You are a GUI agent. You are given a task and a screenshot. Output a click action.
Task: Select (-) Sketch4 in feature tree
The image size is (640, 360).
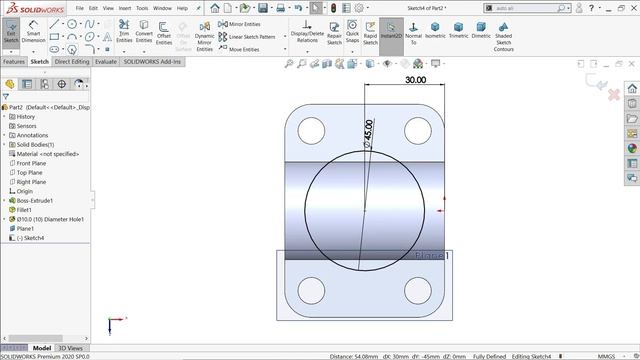pos(30,238)
